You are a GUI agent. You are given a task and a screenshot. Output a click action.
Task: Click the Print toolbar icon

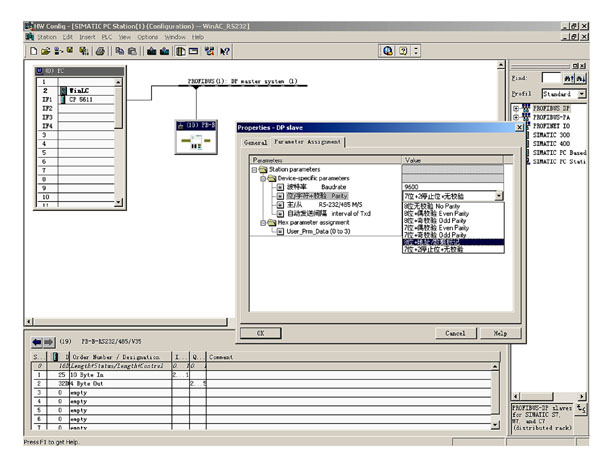coord(100,51)
